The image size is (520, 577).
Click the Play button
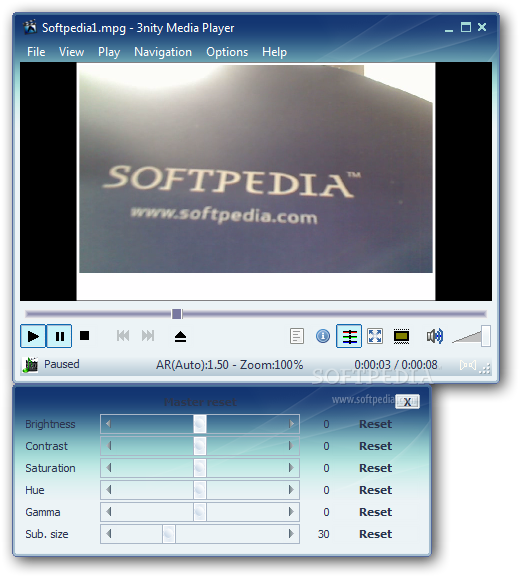pos(33,336)
